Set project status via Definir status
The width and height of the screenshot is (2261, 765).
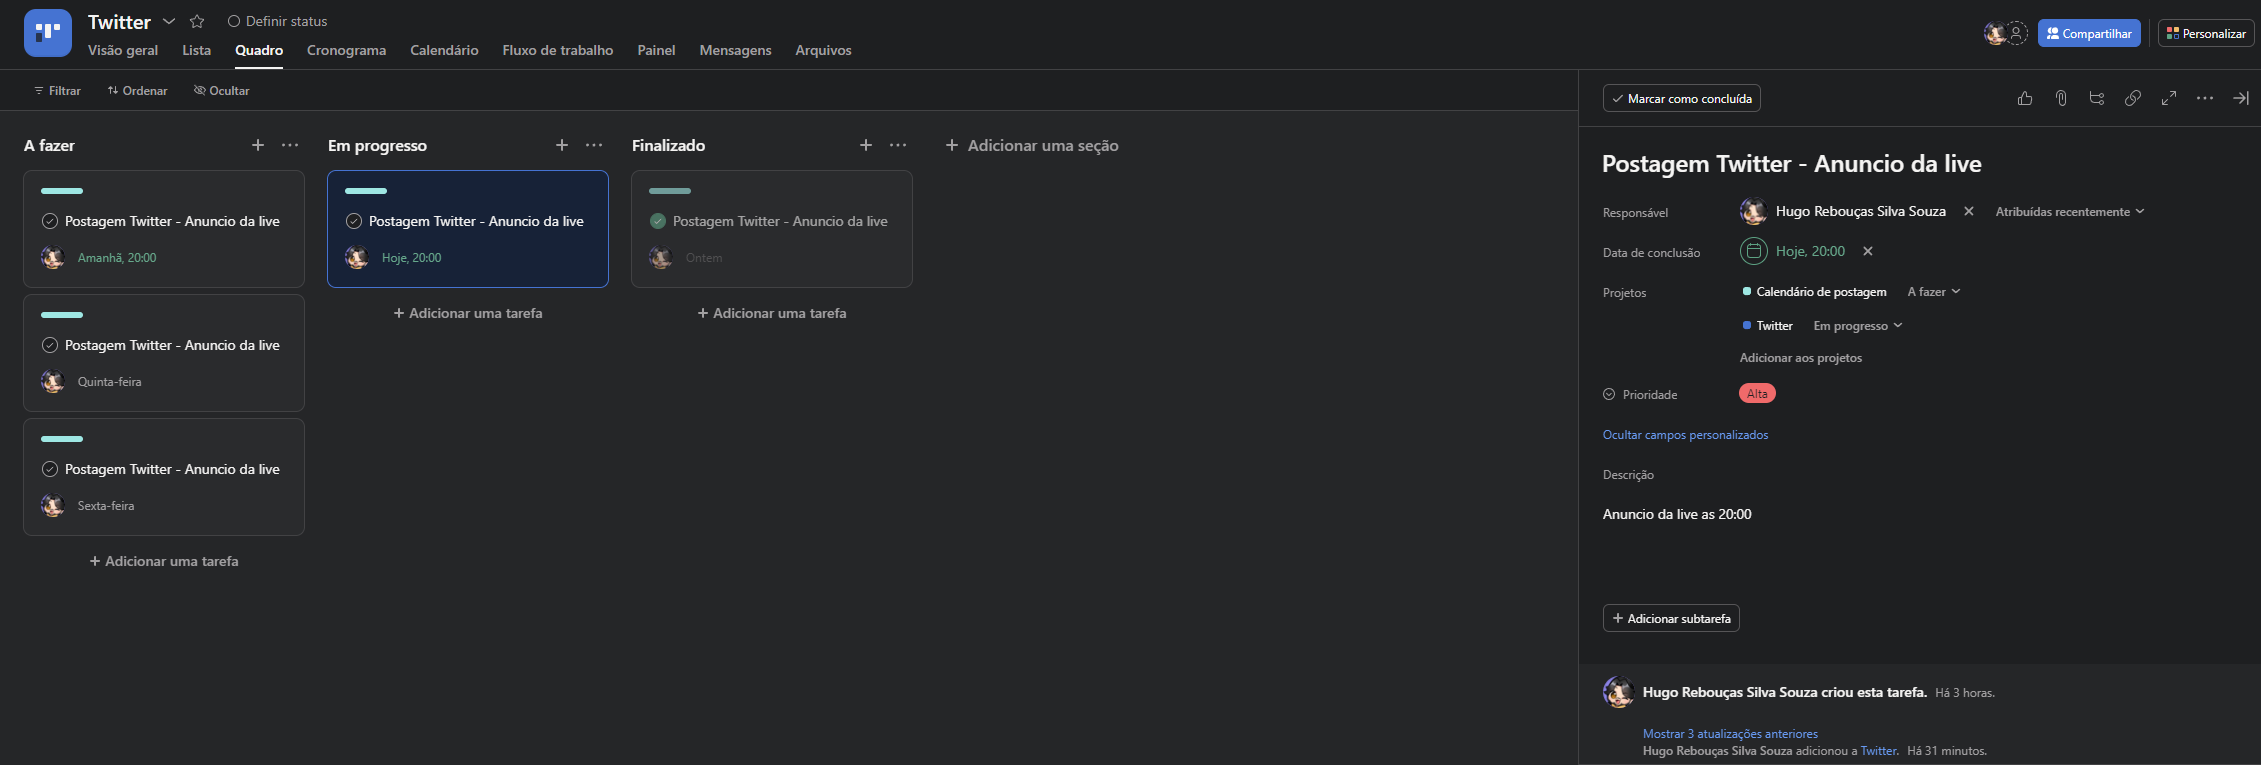277,21
